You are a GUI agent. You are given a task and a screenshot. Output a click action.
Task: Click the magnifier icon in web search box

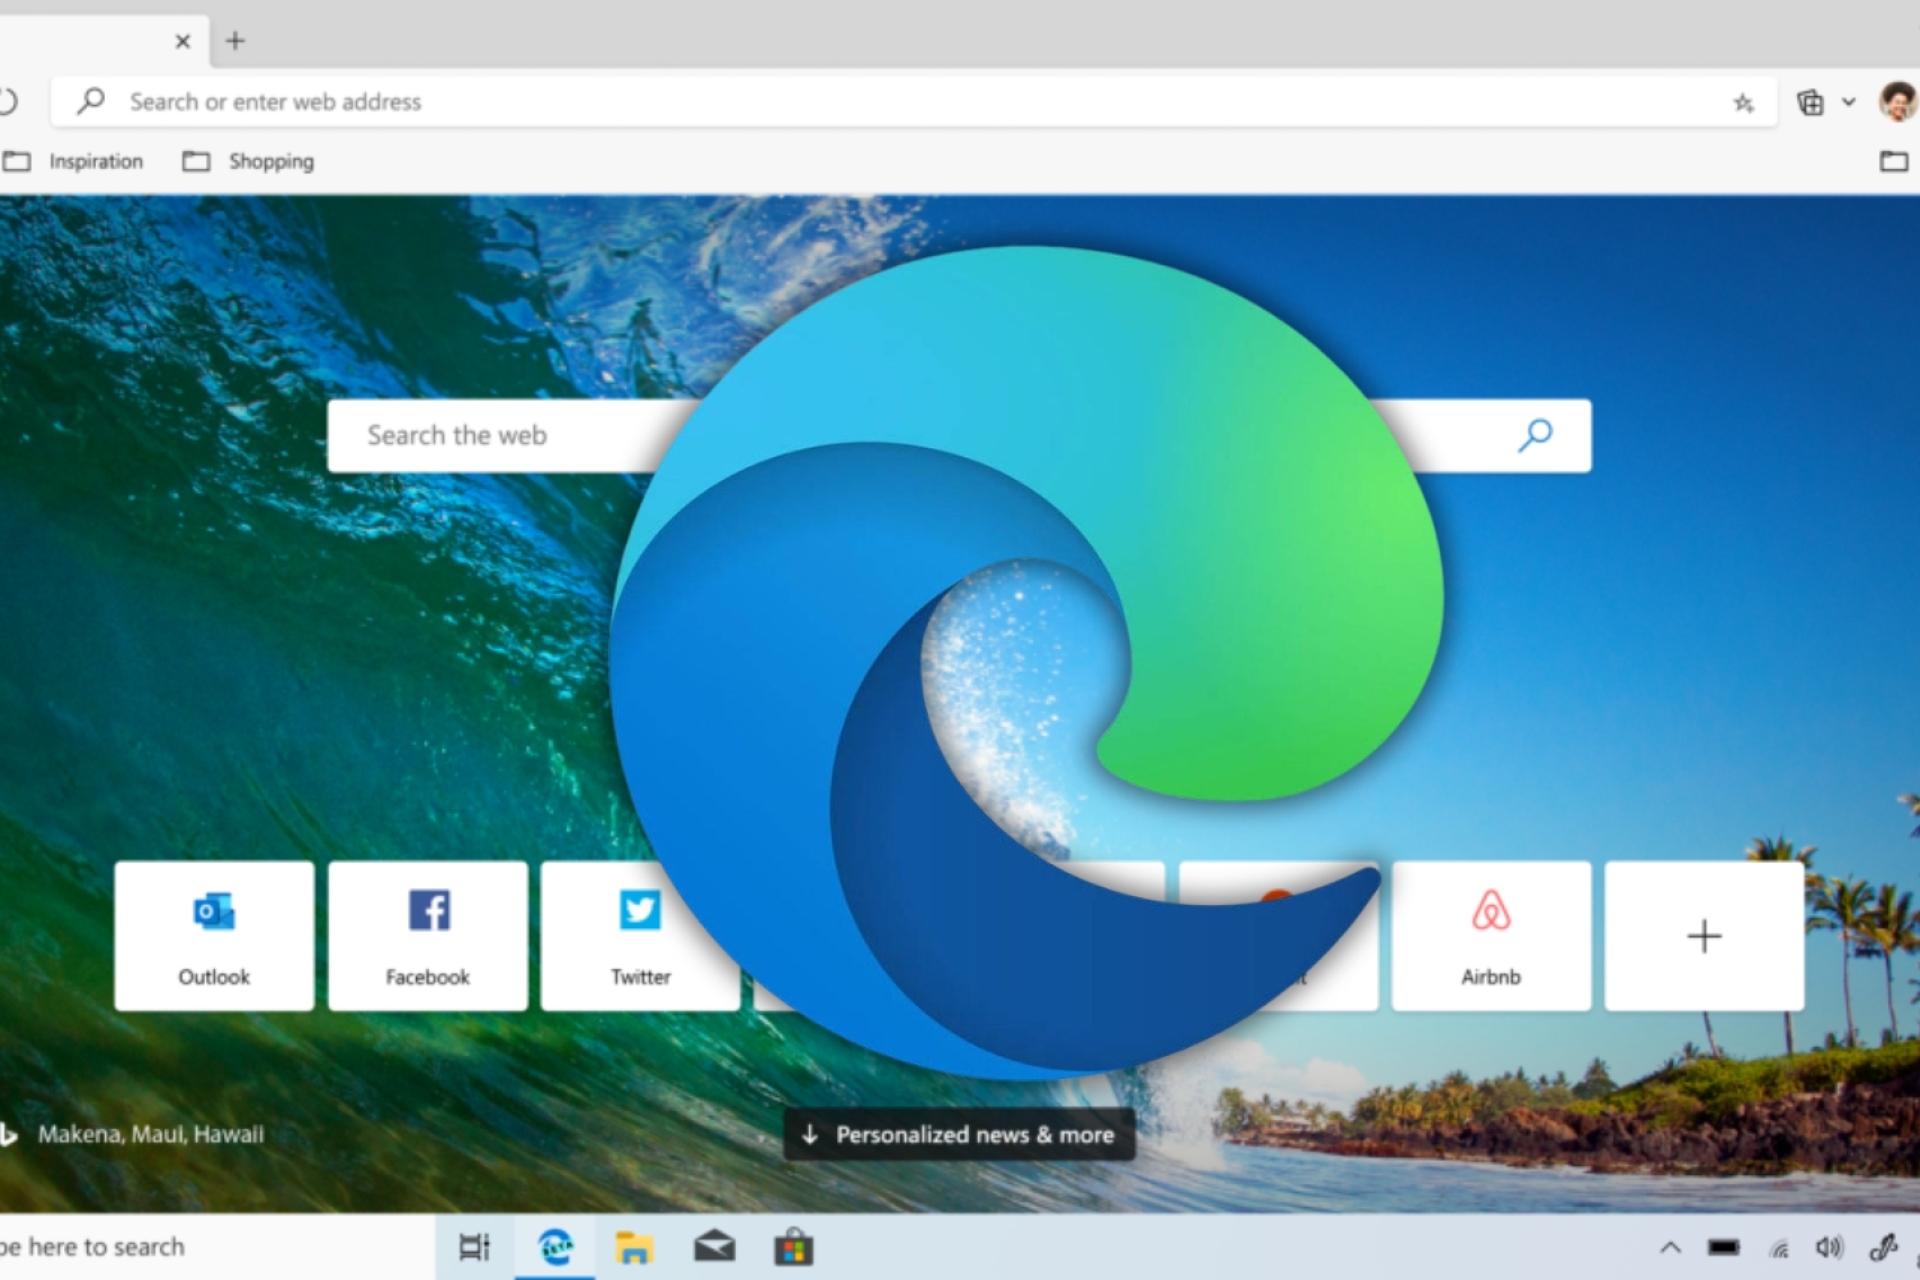[1535, 435]
